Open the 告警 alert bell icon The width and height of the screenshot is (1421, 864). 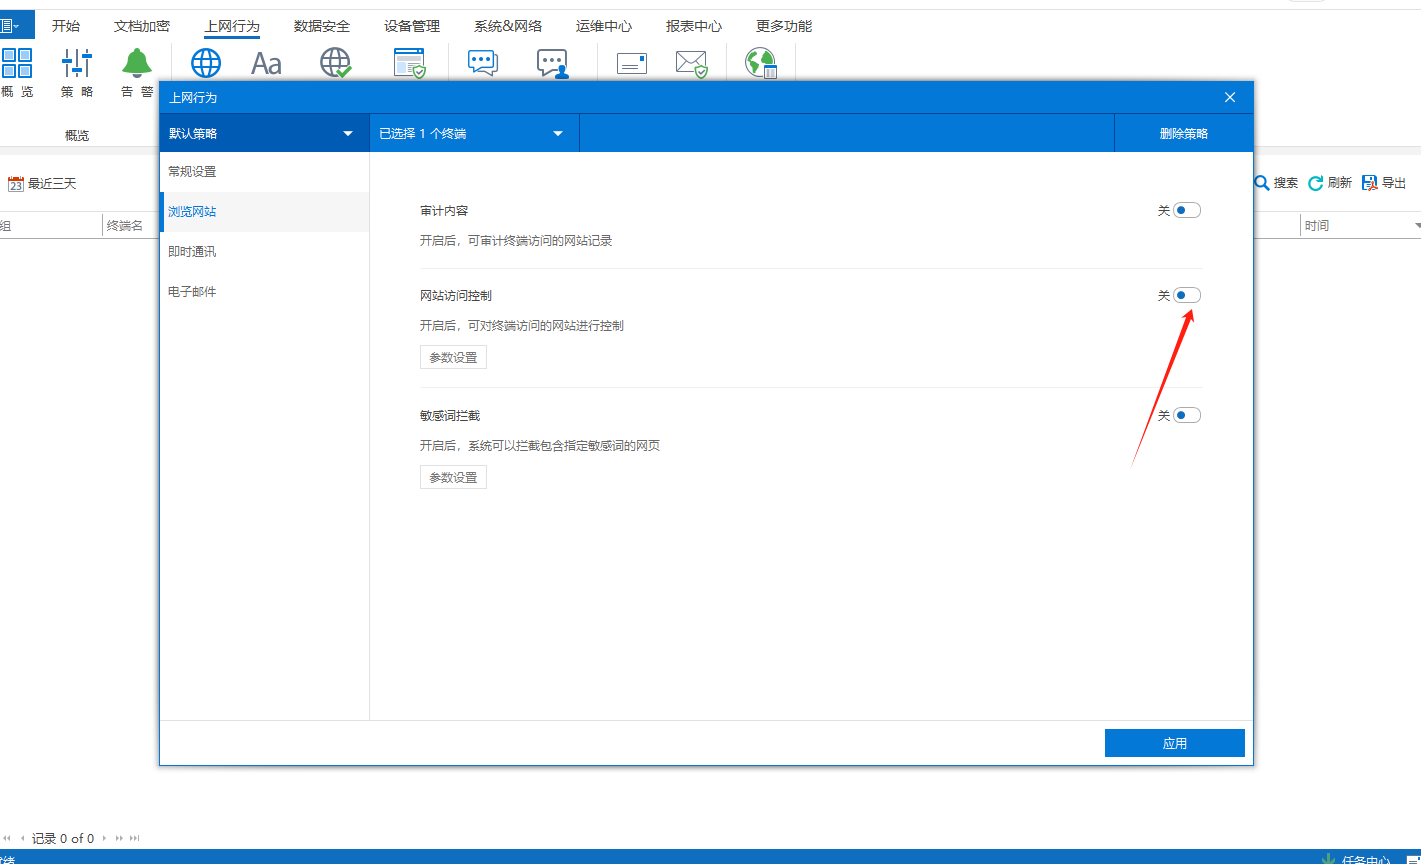coord(137,64)
